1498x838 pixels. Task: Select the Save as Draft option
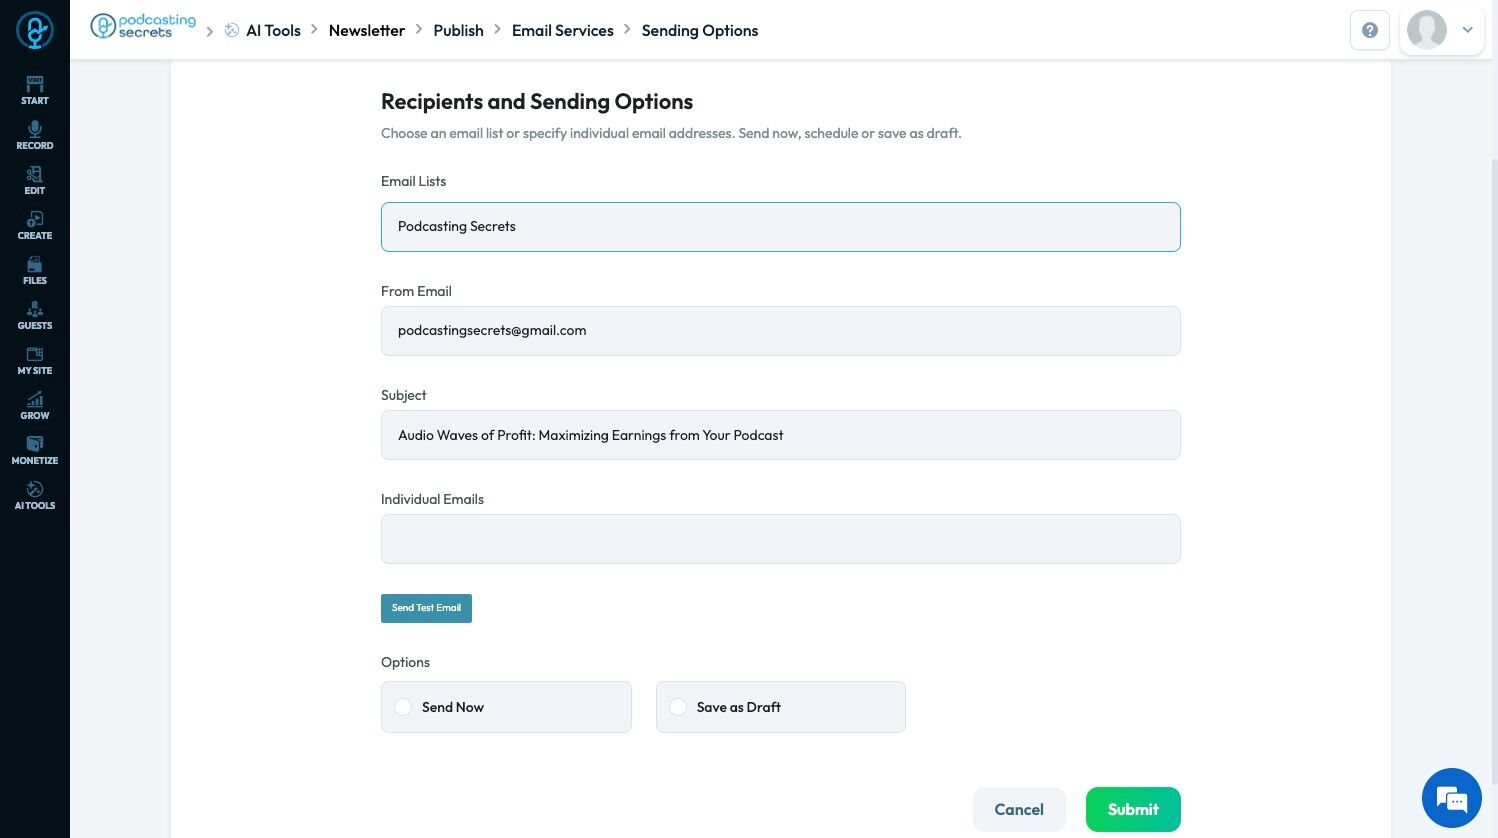pyautogui.click(x=679, y=707)
